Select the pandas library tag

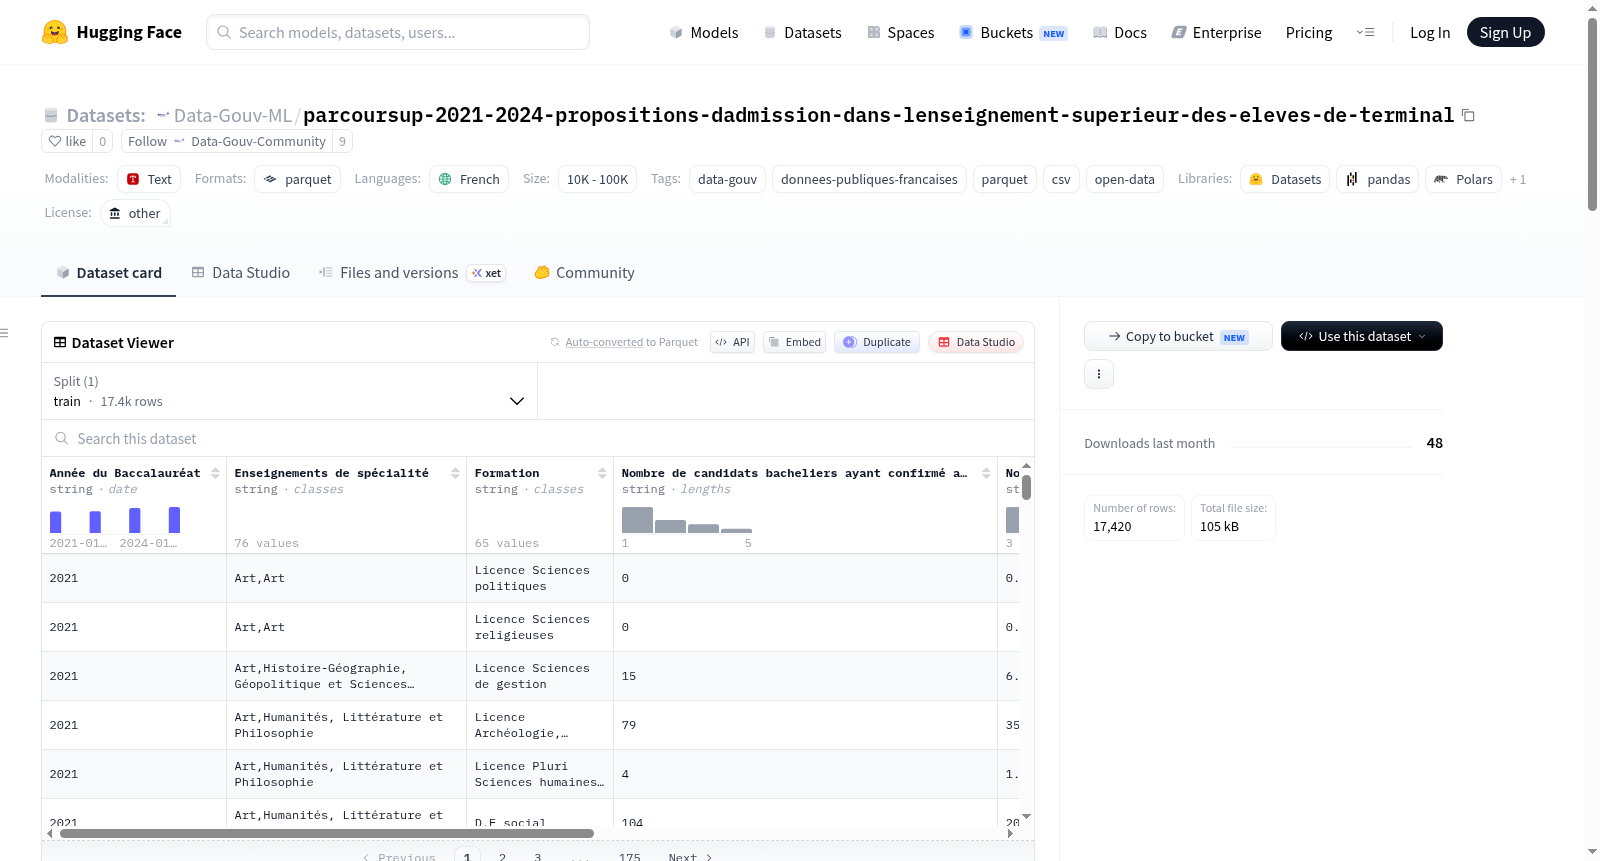coord(1377,179)
